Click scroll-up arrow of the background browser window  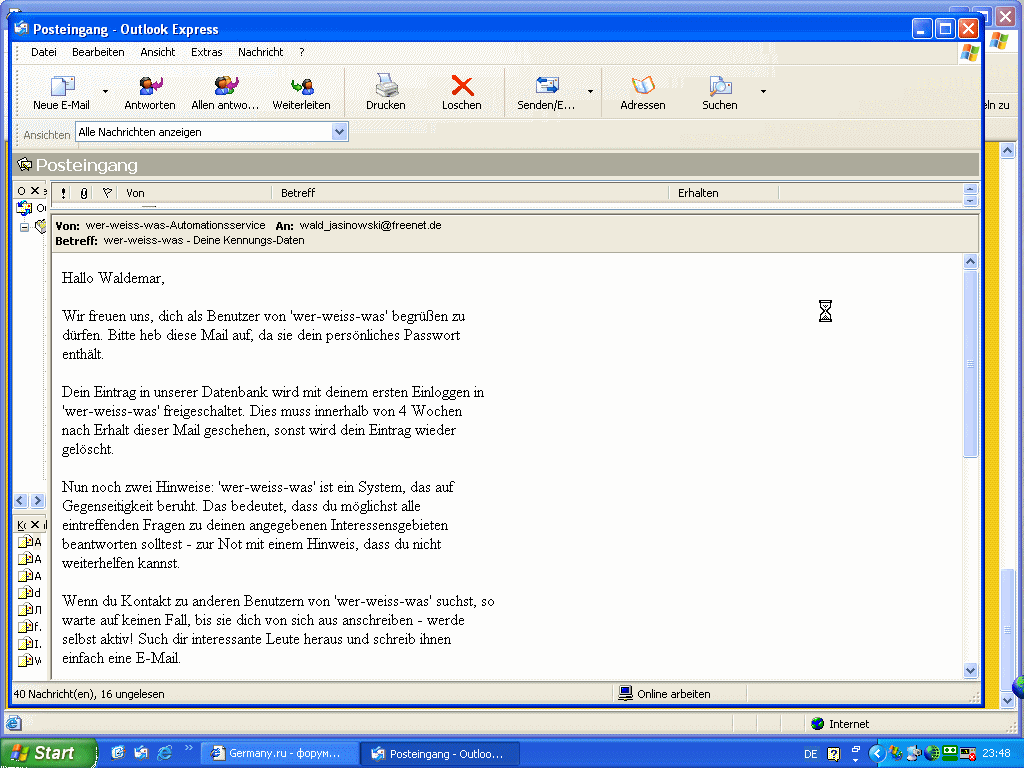coord(1007,151)
